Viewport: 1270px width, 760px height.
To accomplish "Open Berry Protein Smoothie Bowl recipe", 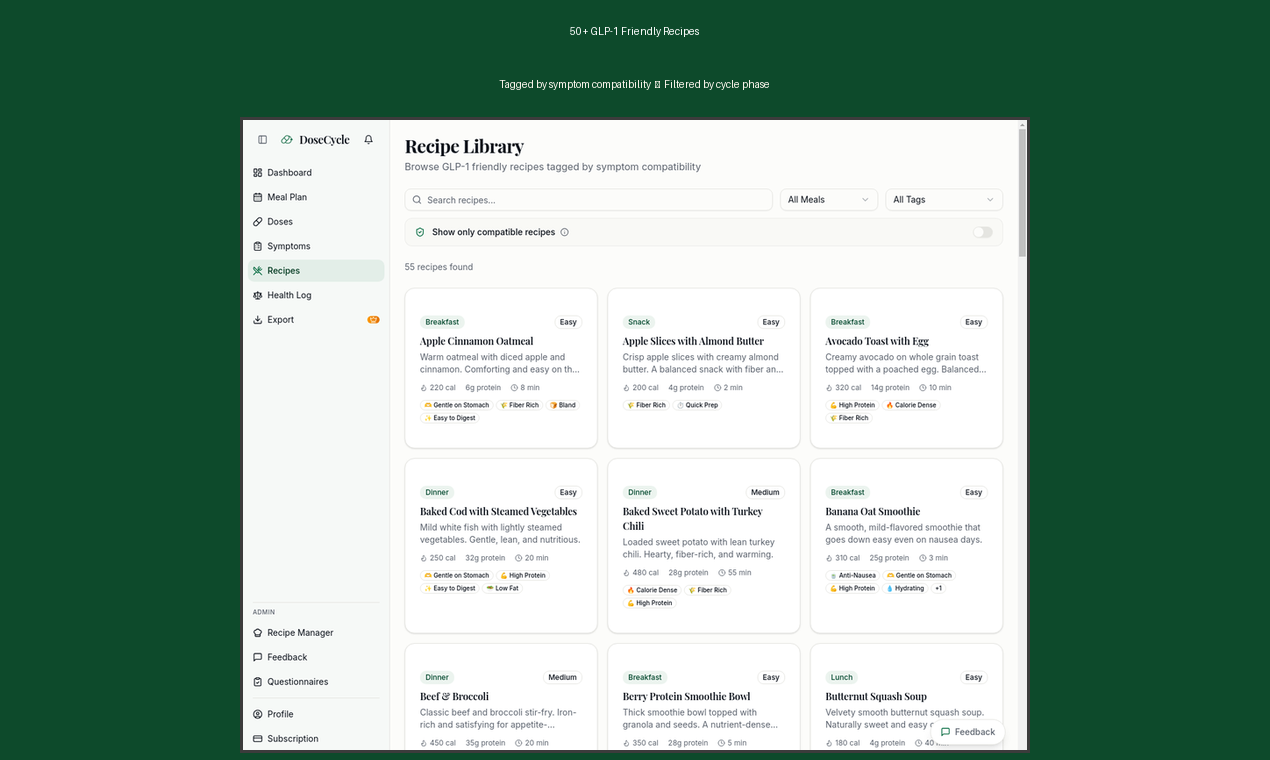I will point(704,697).
